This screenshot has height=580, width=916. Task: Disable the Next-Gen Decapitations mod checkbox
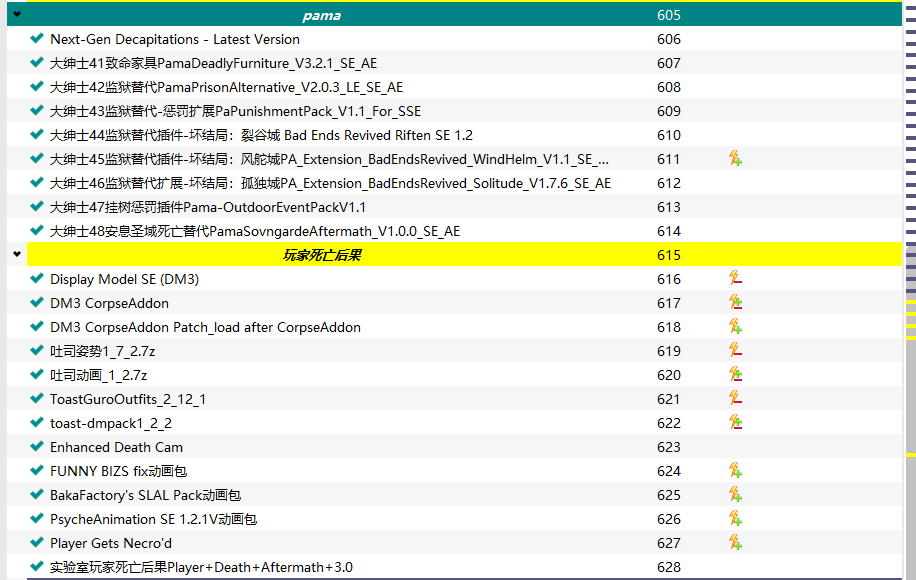pos(37,39)
